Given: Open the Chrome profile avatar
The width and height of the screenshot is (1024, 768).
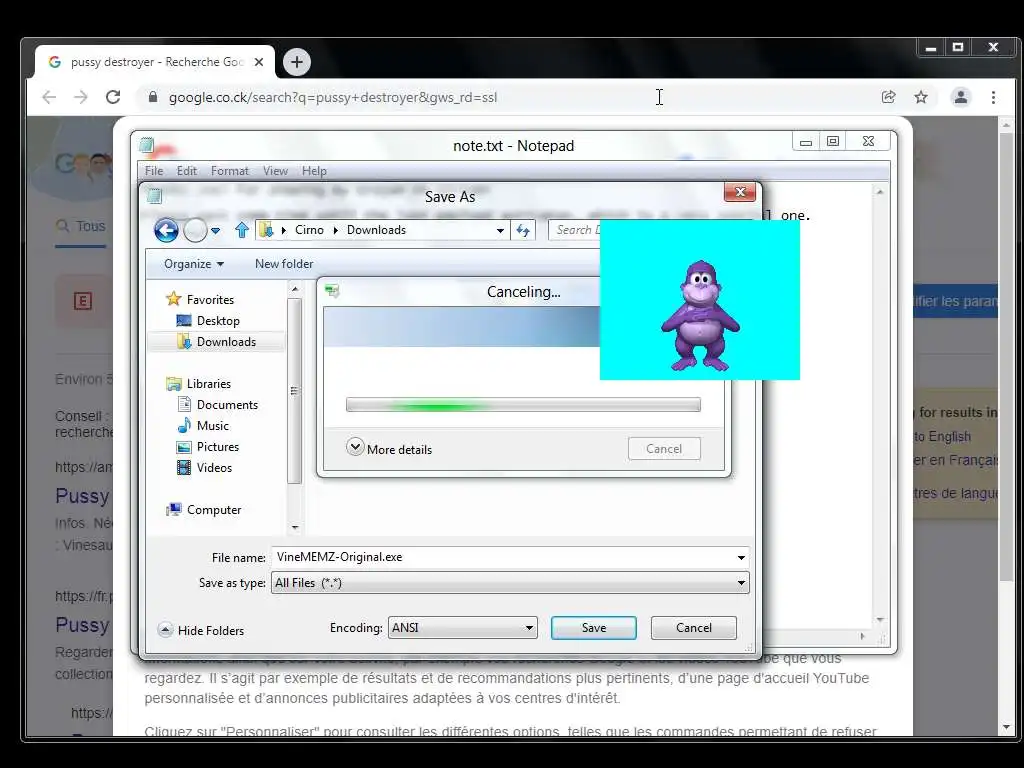Looking at the screenshot, I should pos(961,97).
